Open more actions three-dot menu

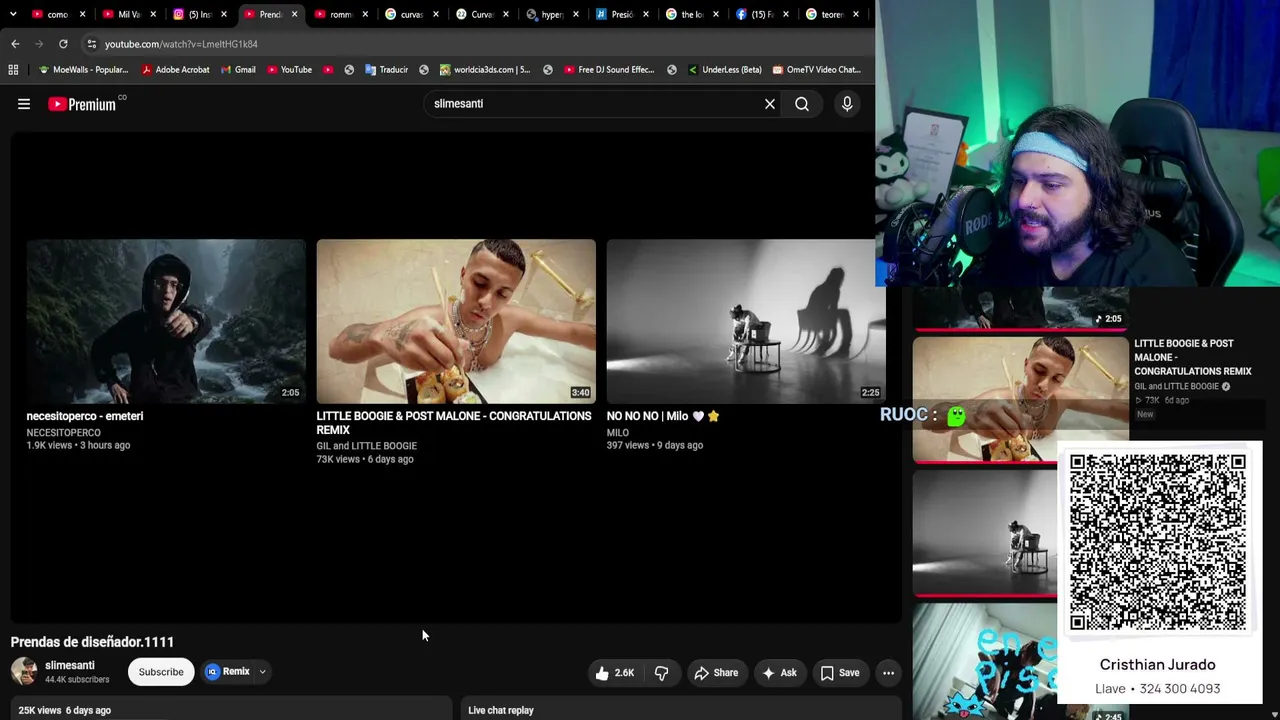point(888,673)
